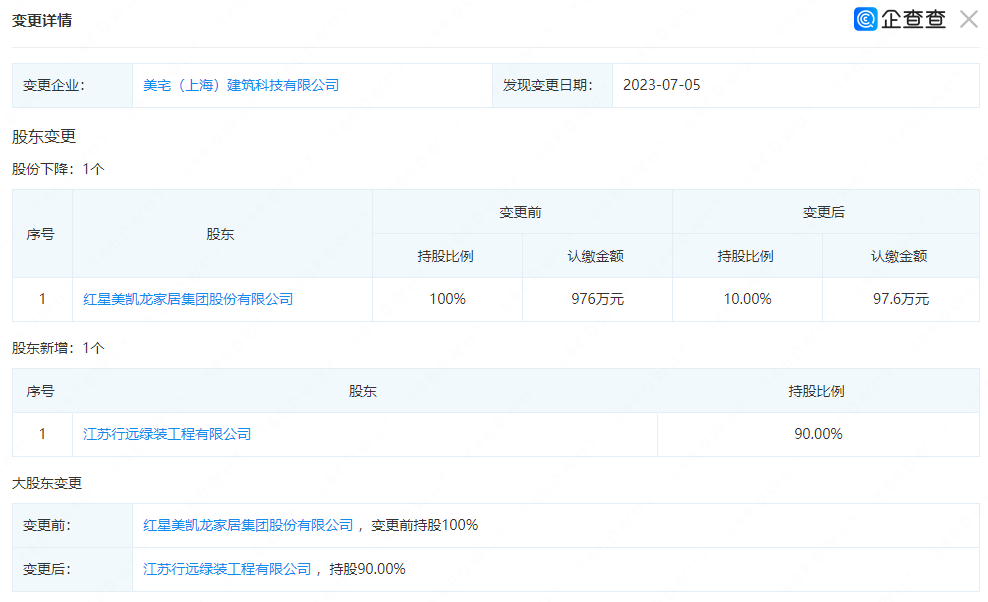Click the 发现变更日期： label
This screenshot has width=988, height=602.
coord(548,85)
